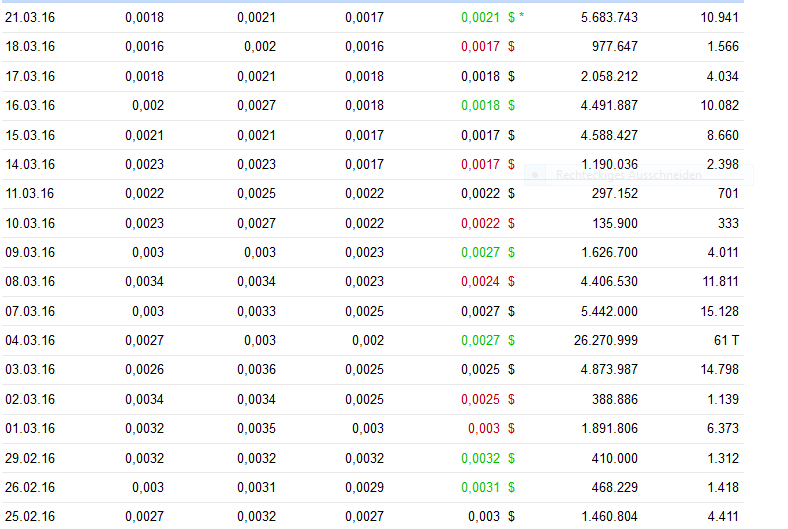Viewport: 788px width, 529px height.
Task: Click green closing price 0,0031 $
Action: pos(488,487)
